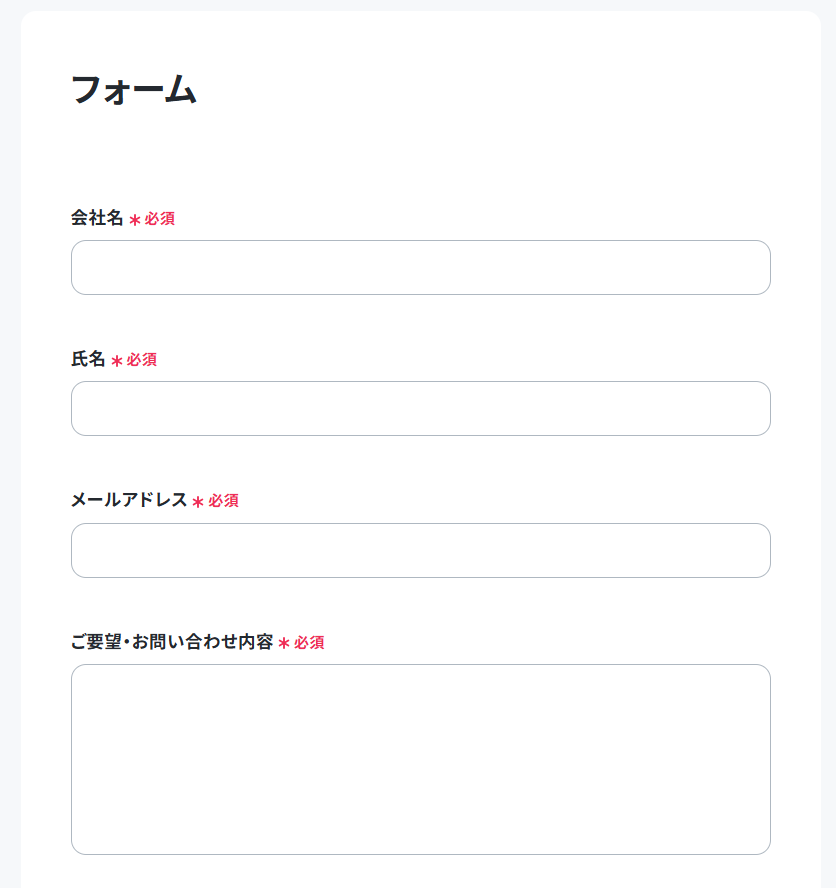Click inside the ご要望・お問い合わせ内容 textarea
The height and width of the screenshot is (888, 836).
pos(421,759)
